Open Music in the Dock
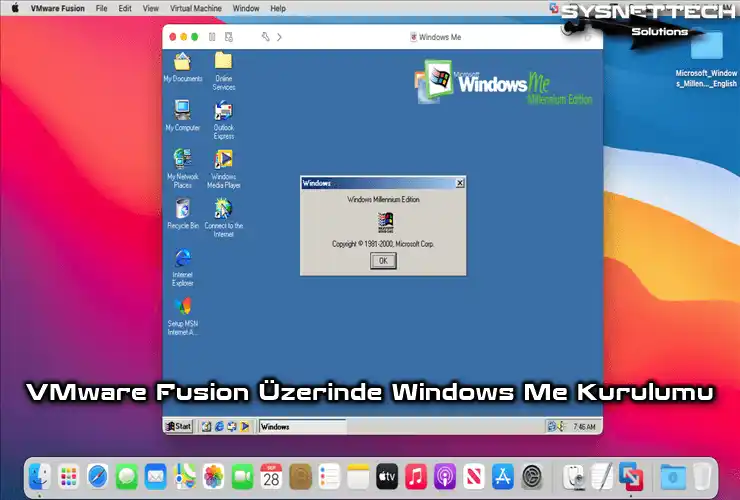 416,476
